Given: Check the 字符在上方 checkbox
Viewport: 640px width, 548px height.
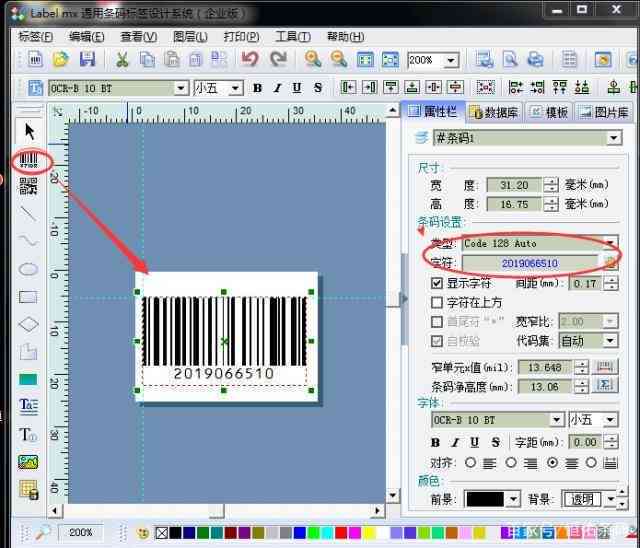Looking at the screenshot, I should click(x=437, y=302).
